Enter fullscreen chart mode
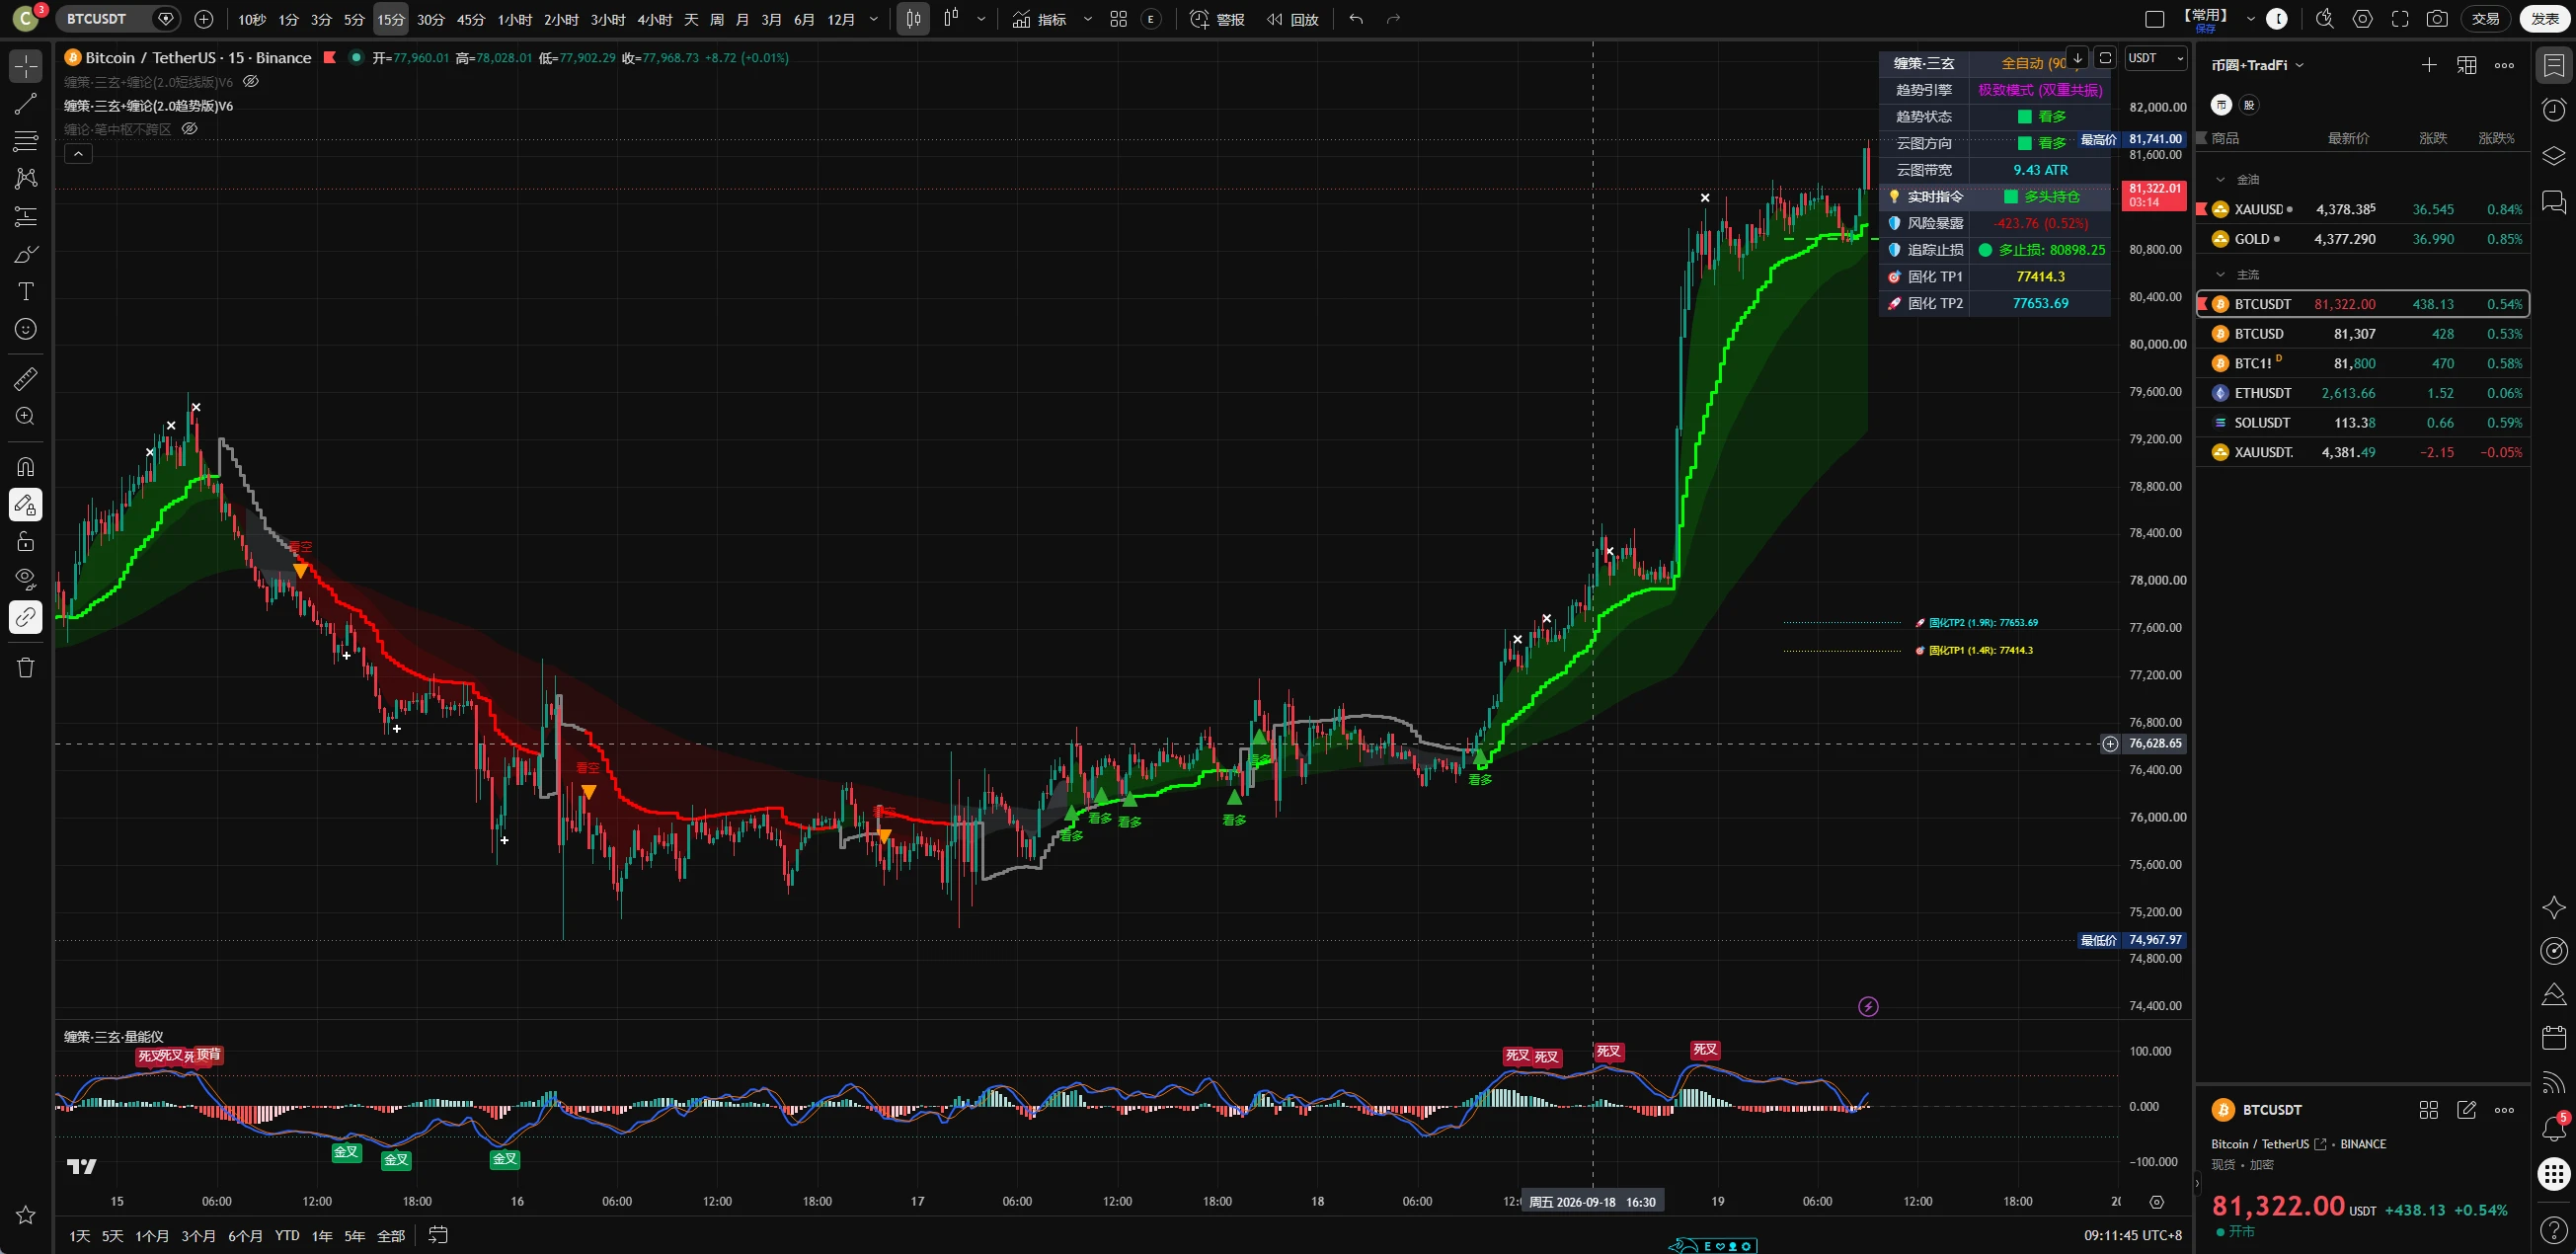Viewport: 2576px width, 1254px height. 2400,19
